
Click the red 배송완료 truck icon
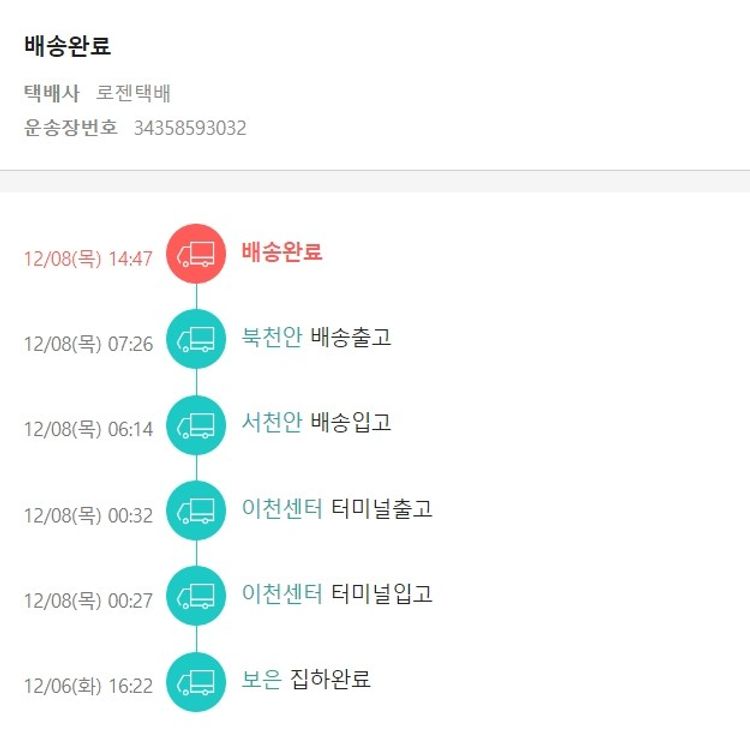[196, 254]
